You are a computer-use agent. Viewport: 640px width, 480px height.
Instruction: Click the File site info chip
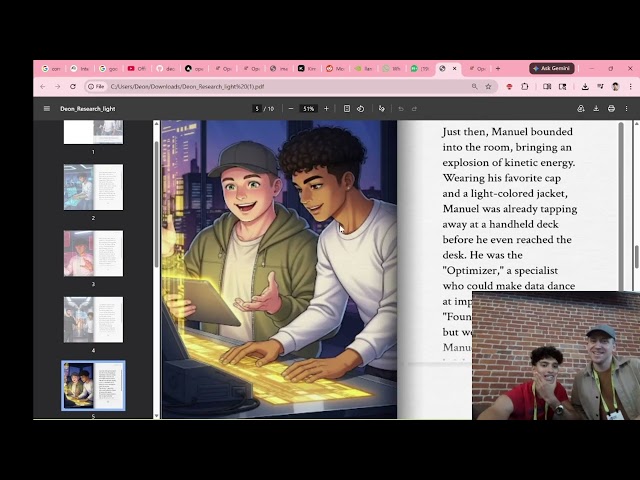click(96, 87)
